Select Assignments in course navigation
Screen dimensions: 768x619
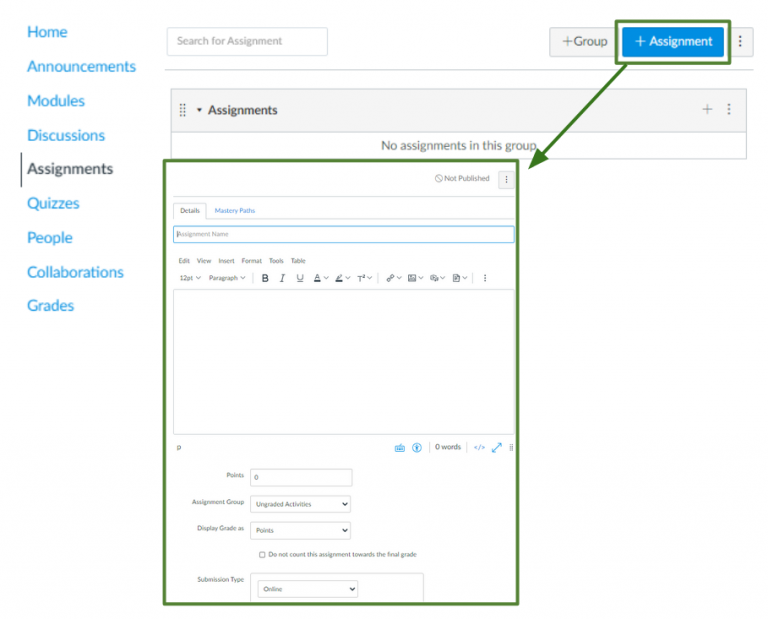[70, 169]
